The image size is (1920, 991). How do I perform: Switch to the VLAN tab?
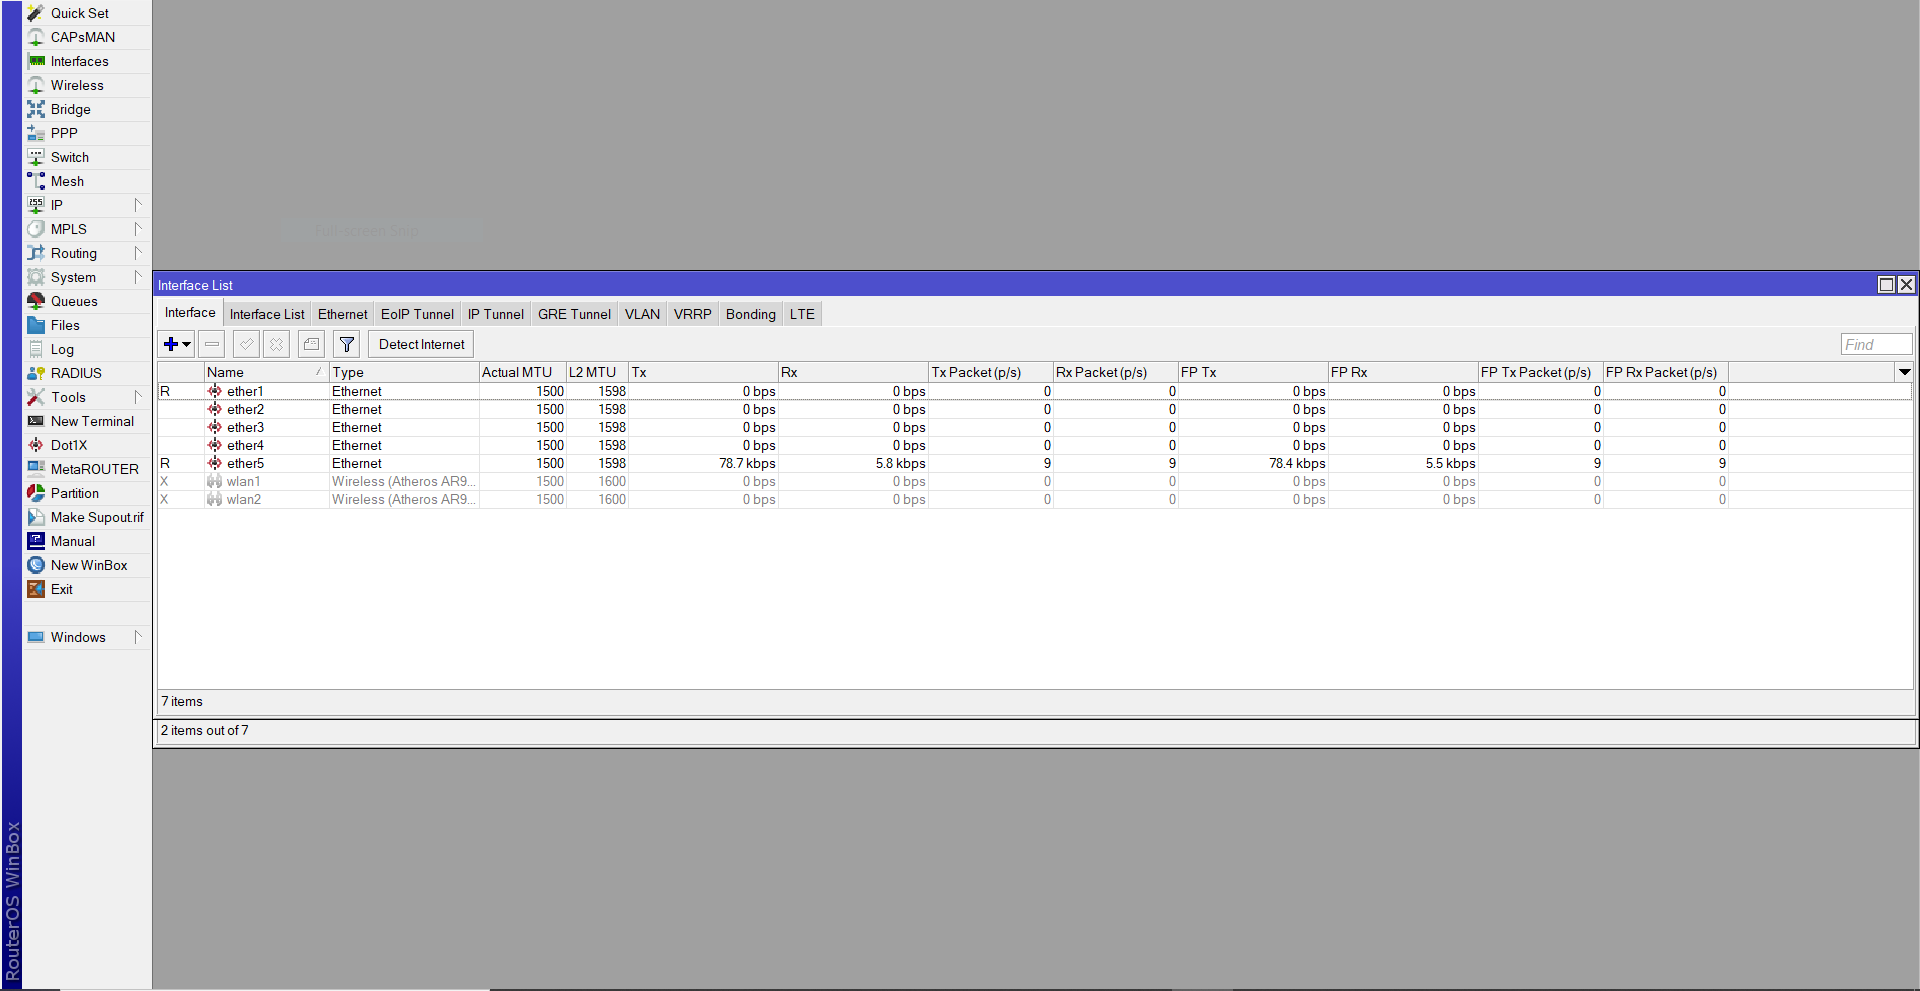click(642, 314)
